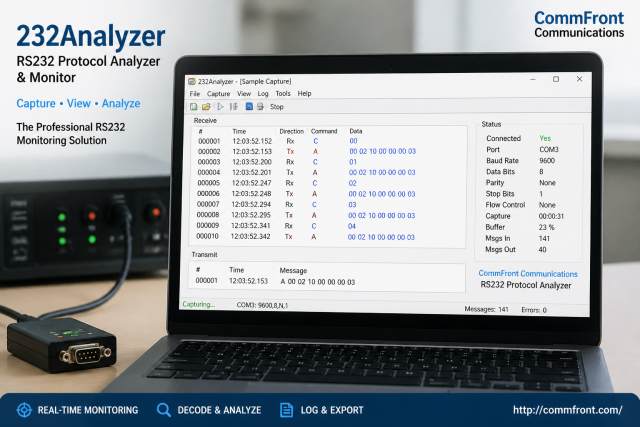The width and height of the screenshot is (640, 427).
Task: Open the View menu
Action: [x=244, y=93]
